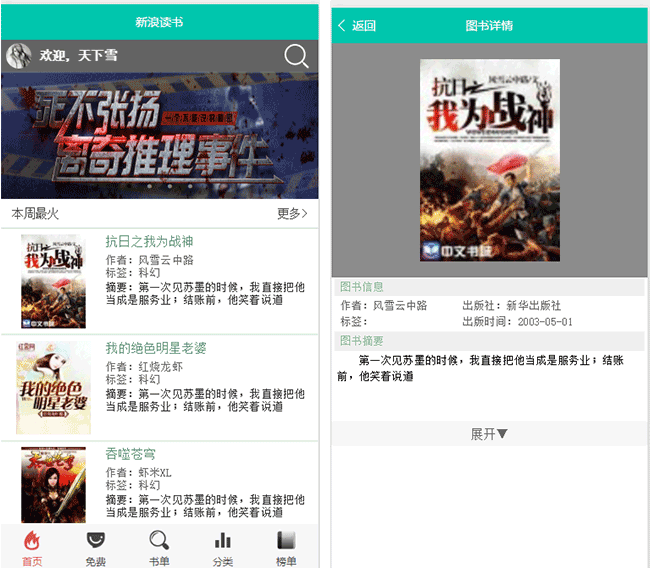Open book title 抗日之我为战神
The width and height of the screenshot is (650, 568).
click(149, 241)
